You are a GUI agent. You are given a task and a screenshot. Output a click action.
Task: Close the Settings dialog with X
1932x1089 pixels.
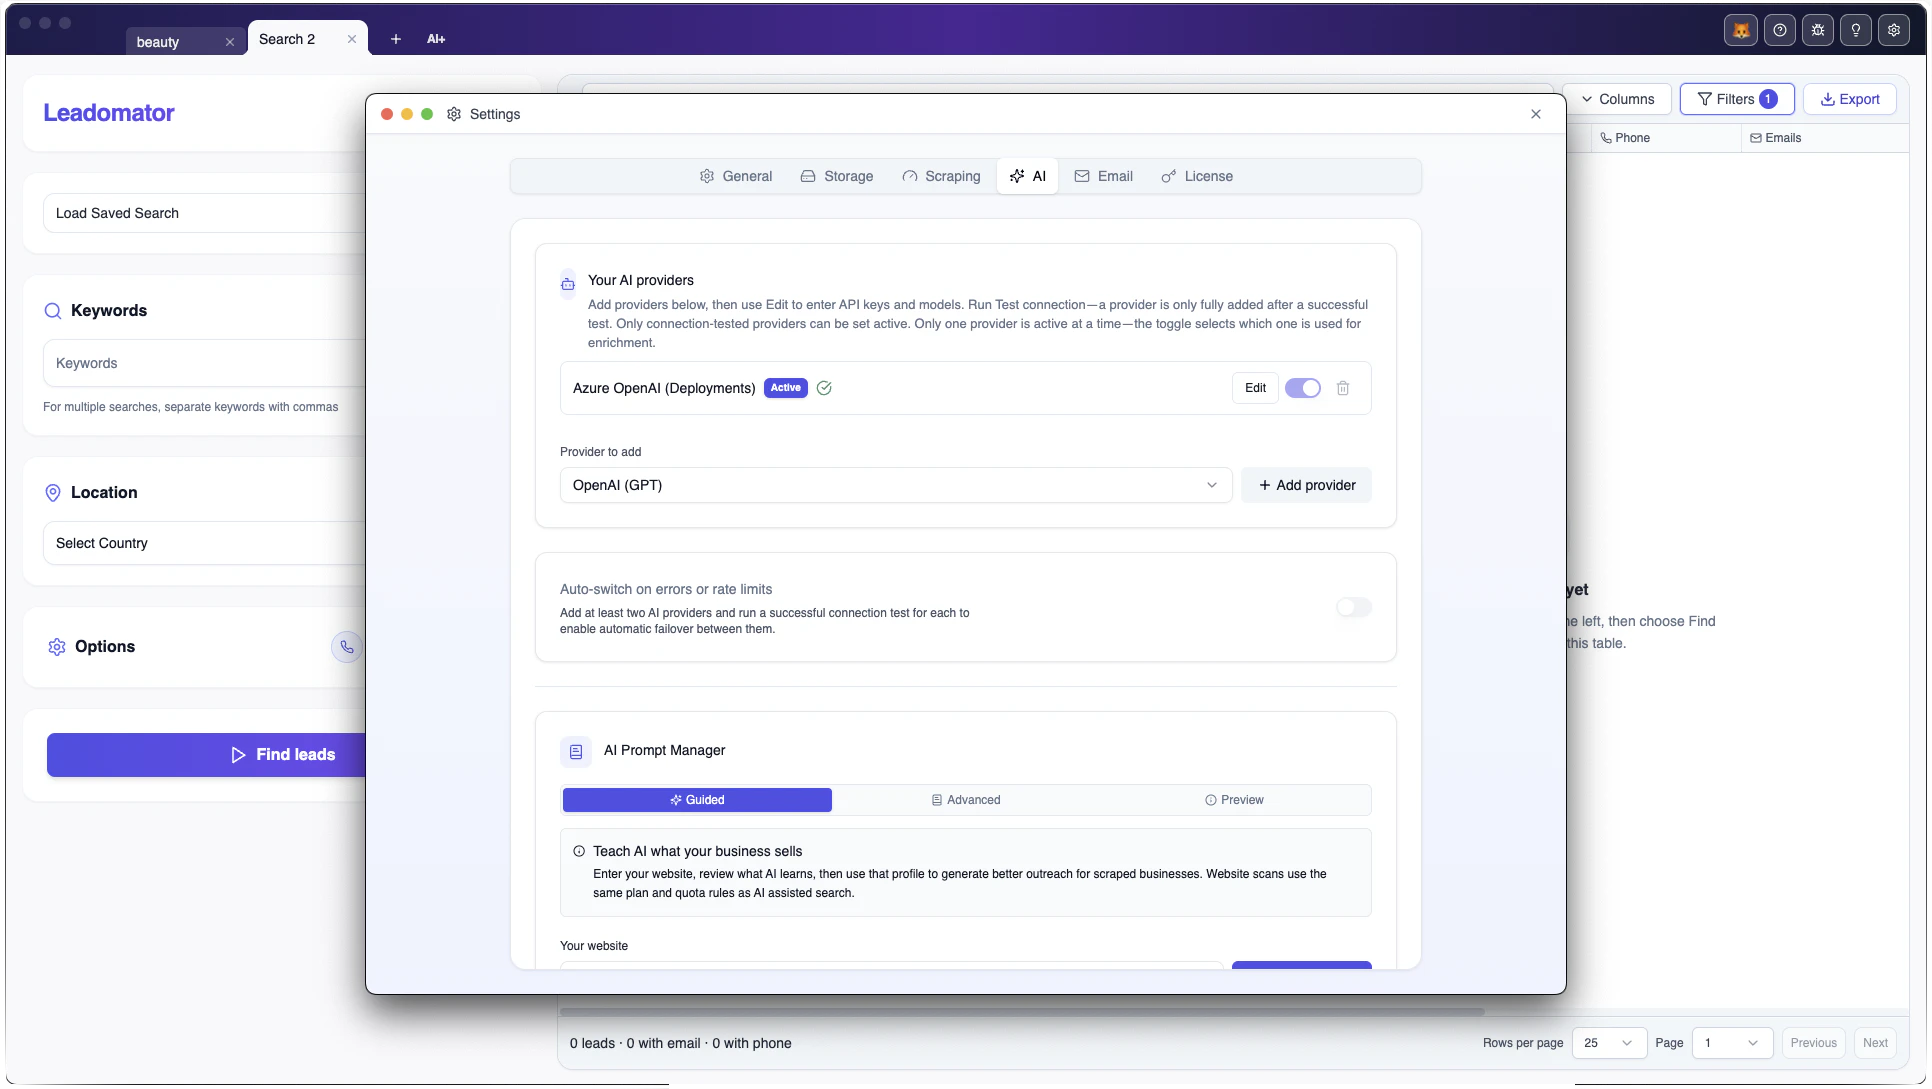coord(1536,114)
